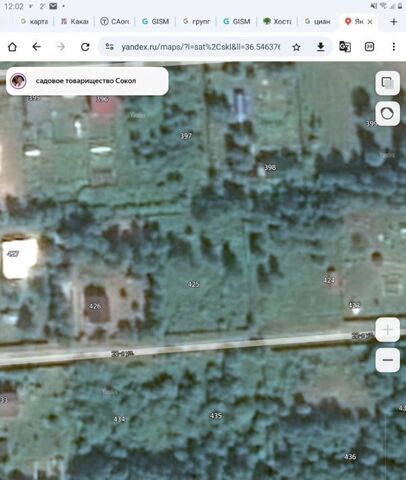Click plot number 434 on map
The width and height of the screenshot is (406, 480).
click(x=119, y=419)
